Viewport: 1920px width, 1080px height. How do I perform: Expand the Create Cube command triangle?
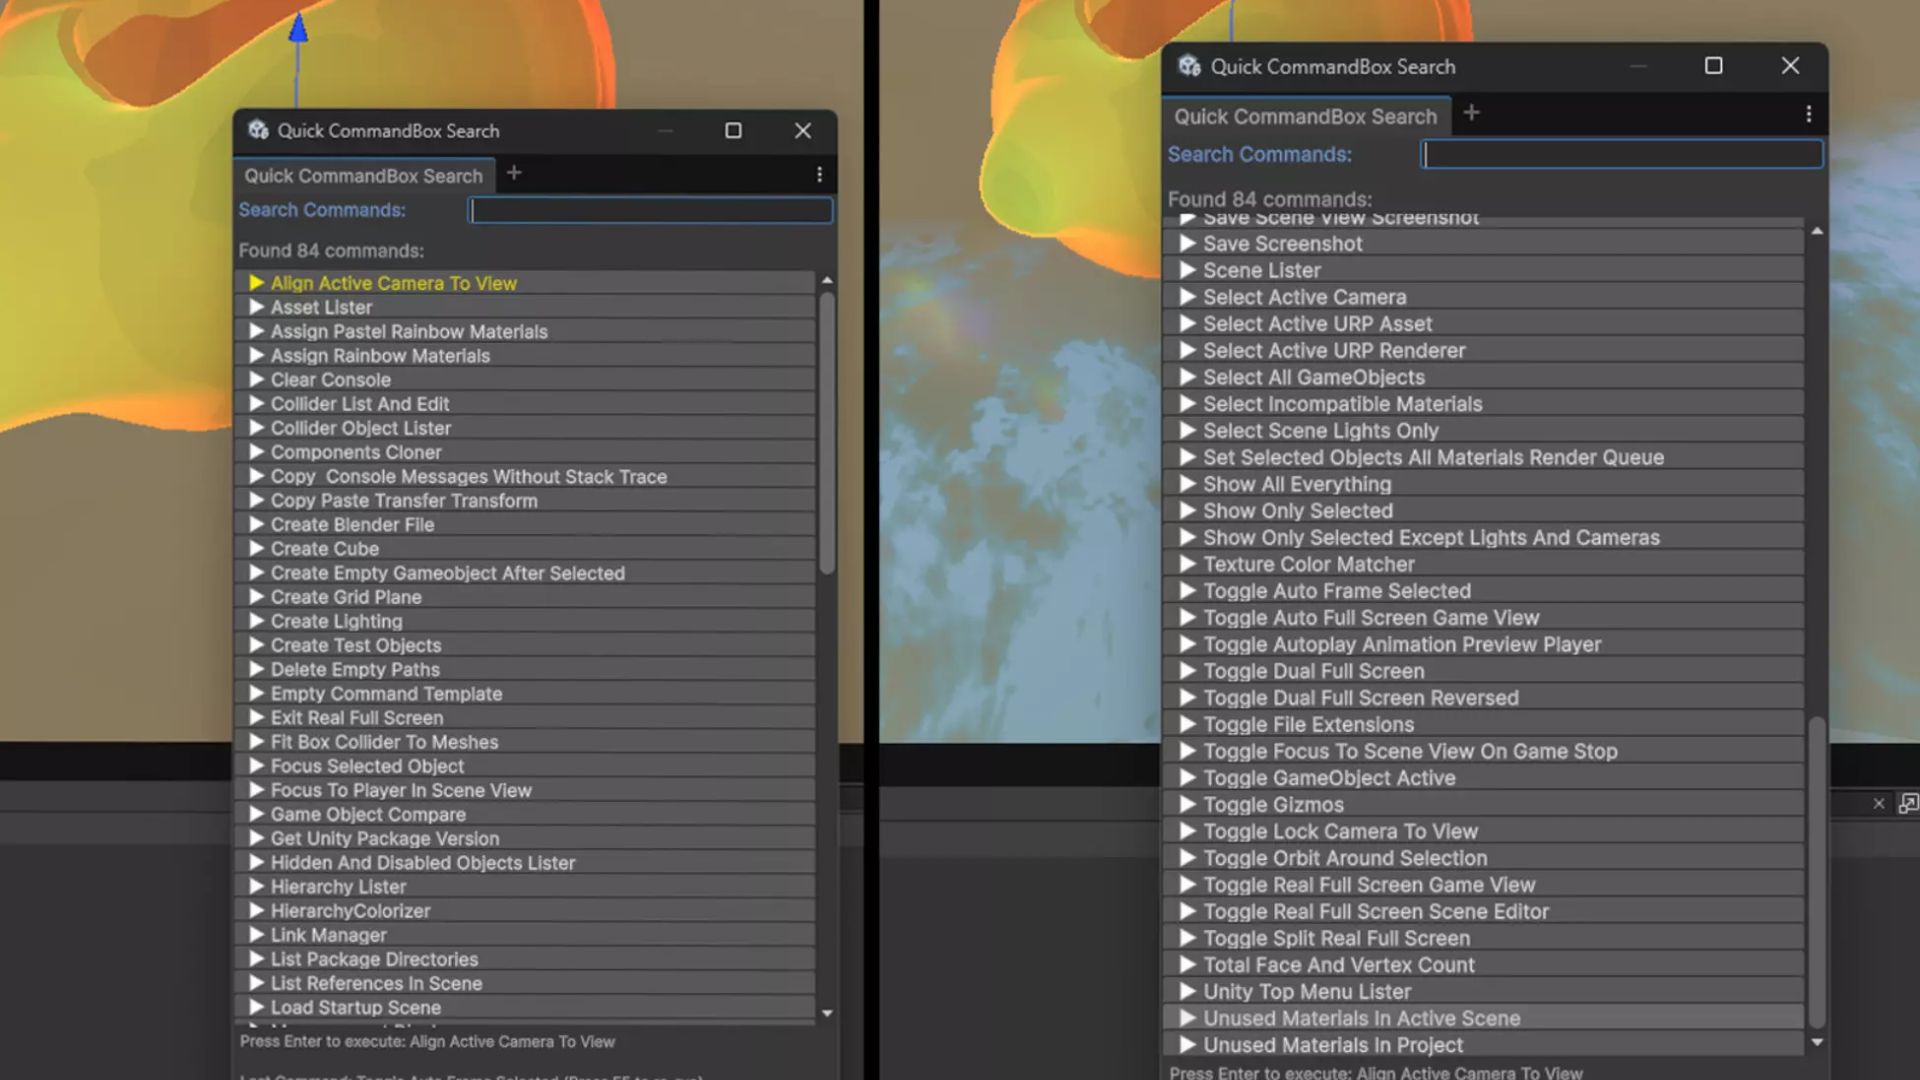256,548
